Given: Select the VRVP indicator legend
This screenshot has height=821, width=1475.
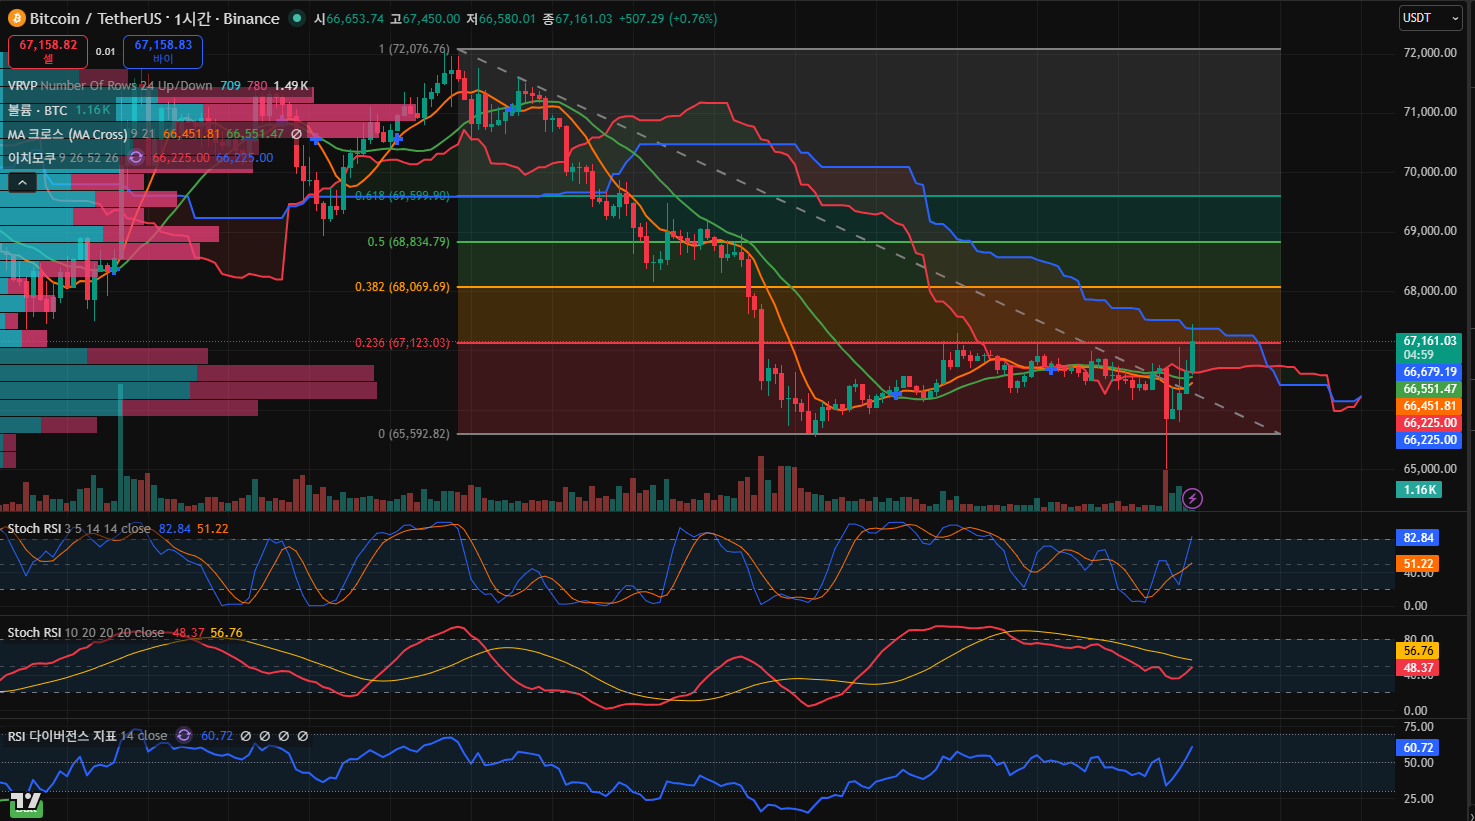Looking at the screenshot, I should click(x=22, y=86).
